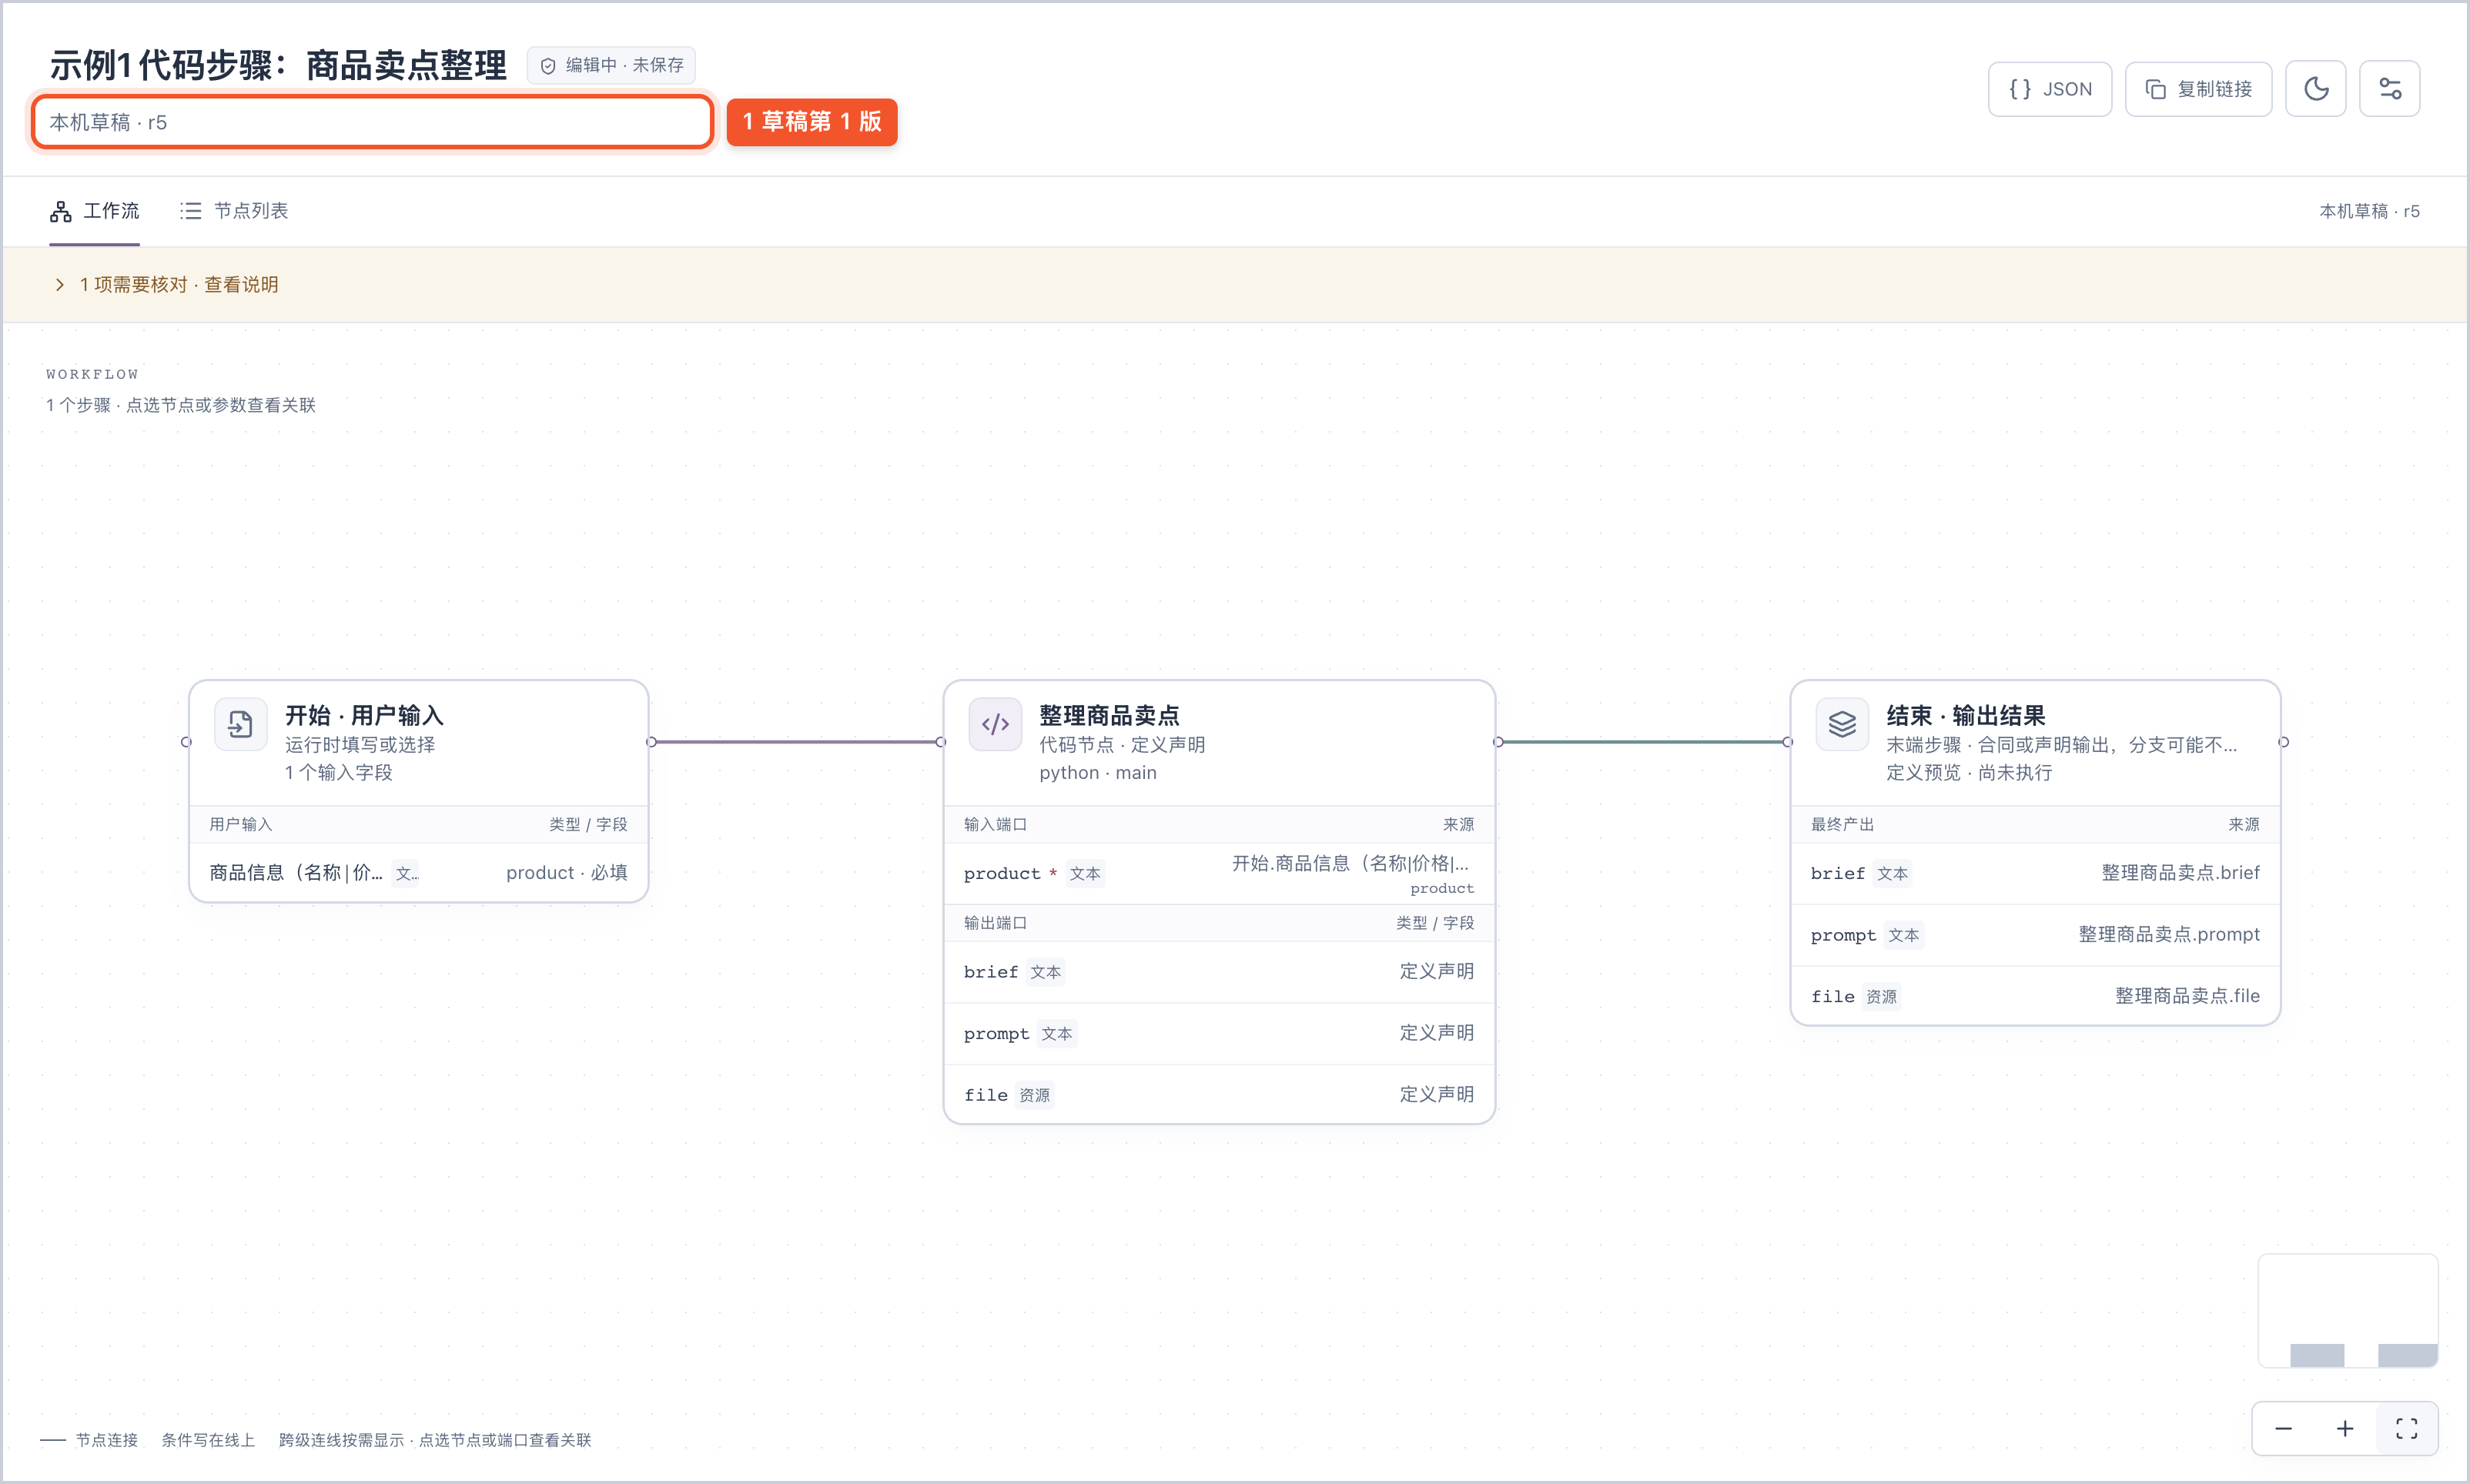Viewport: 2470px width, 1484px height.
Task: Click 整理商品卖点.file source in end node
Action: (2187, 996)
